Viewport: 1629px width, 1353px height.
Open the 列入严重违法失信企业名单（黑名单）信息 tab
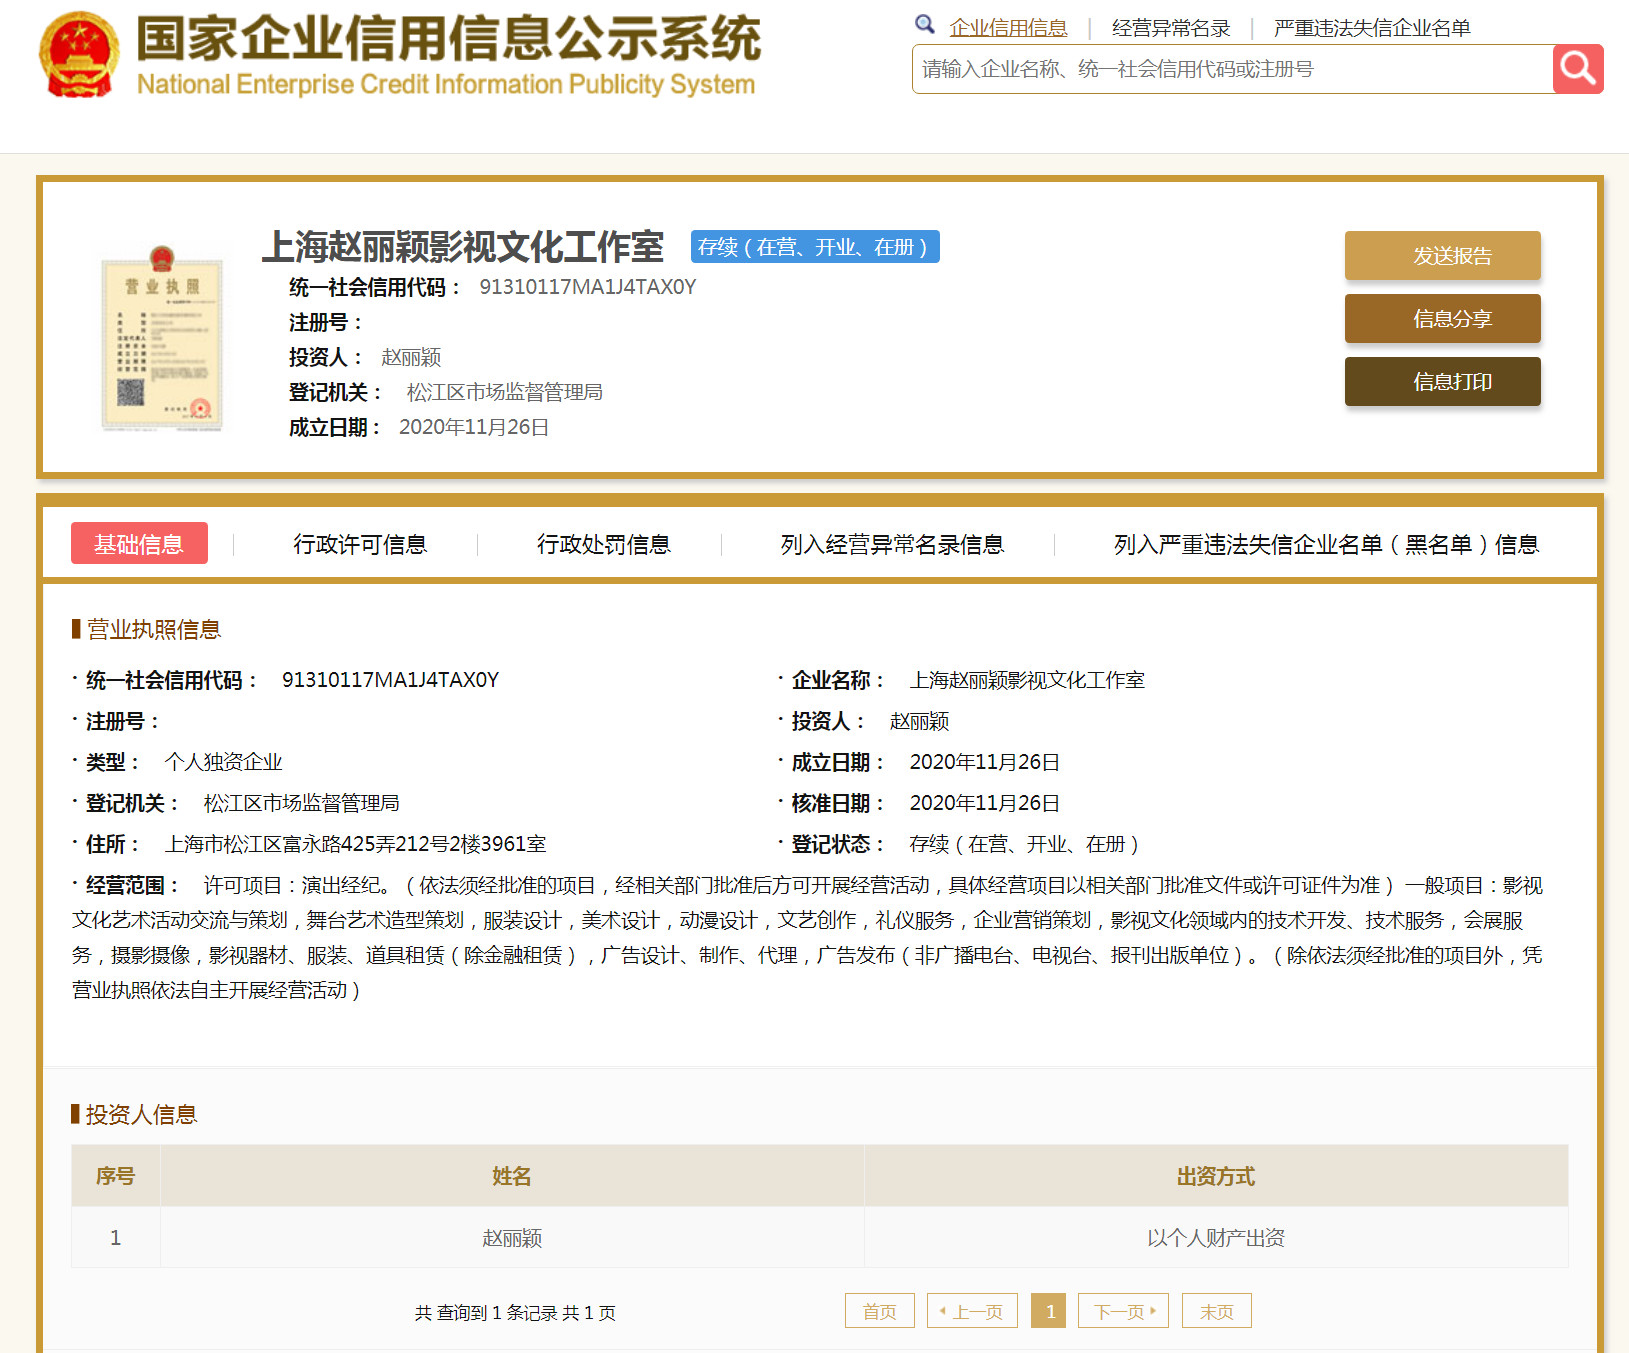(1326, 544)
